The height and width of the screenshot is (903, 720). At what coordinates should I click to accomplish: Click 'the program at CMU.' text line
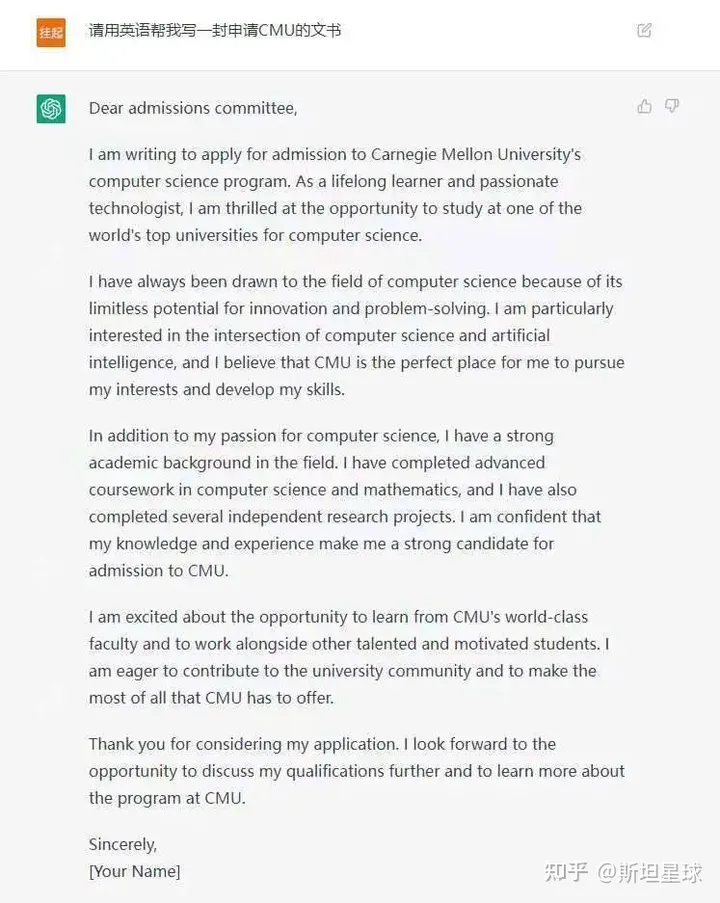tap(167, 798)
